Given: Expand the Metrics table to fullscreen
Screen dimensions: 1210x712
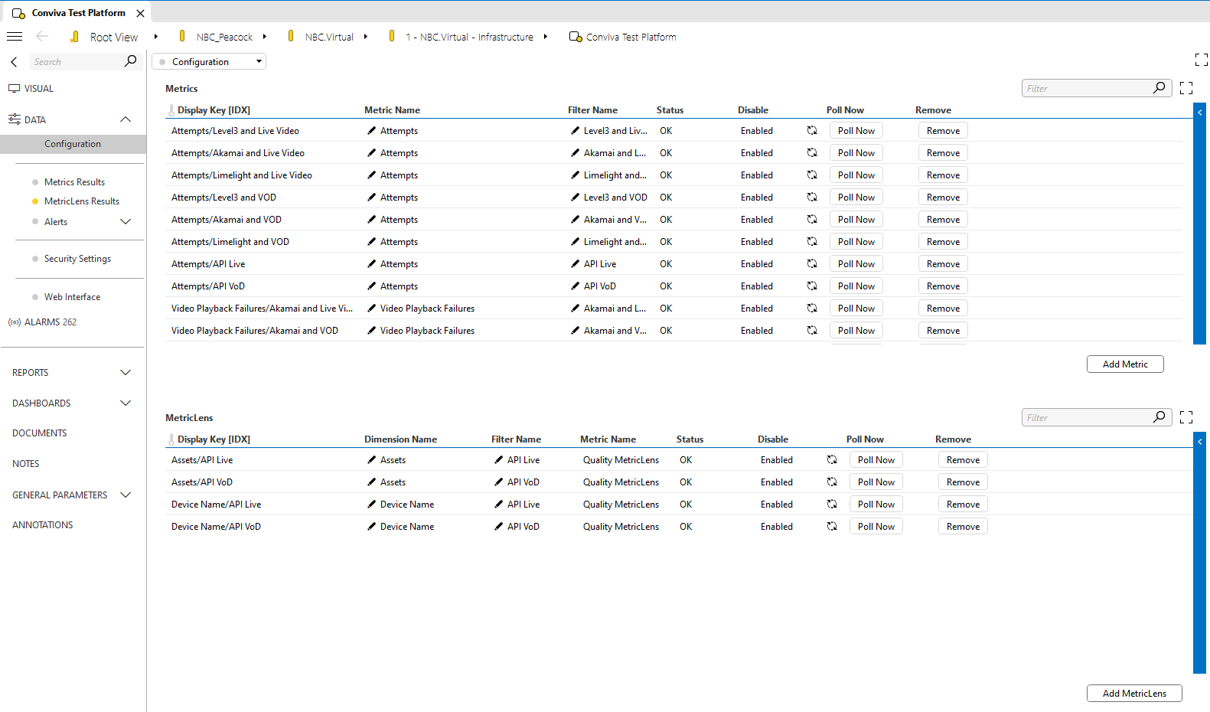Looking at the screenshot, I should 1186,88.
